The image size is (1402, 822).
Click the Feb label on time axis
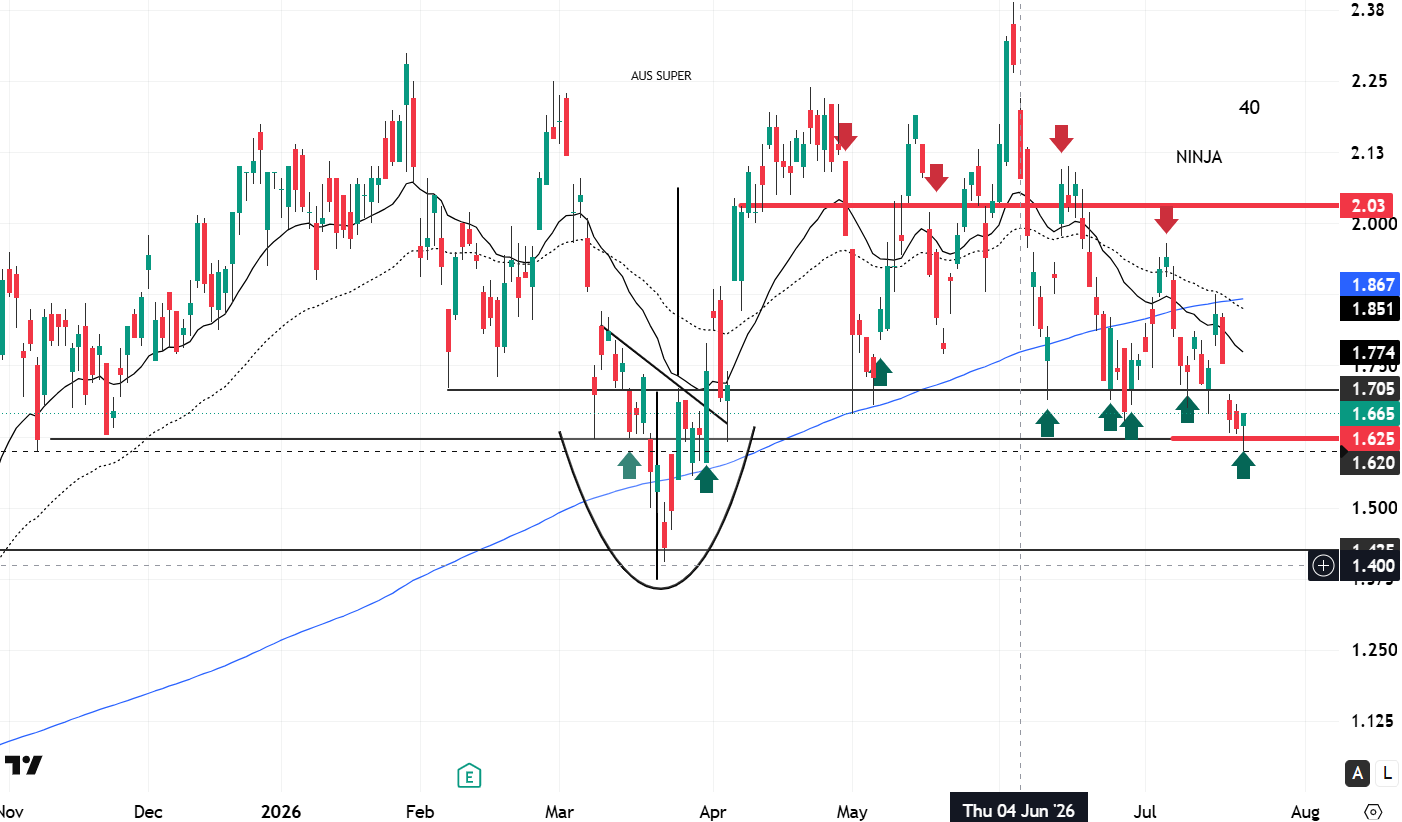click(420, 810)
